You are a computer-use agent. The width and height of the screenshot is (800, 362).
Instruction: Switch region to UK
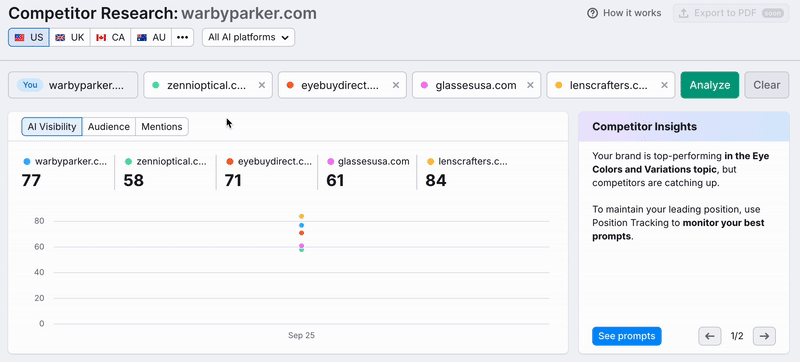[70, 37]
